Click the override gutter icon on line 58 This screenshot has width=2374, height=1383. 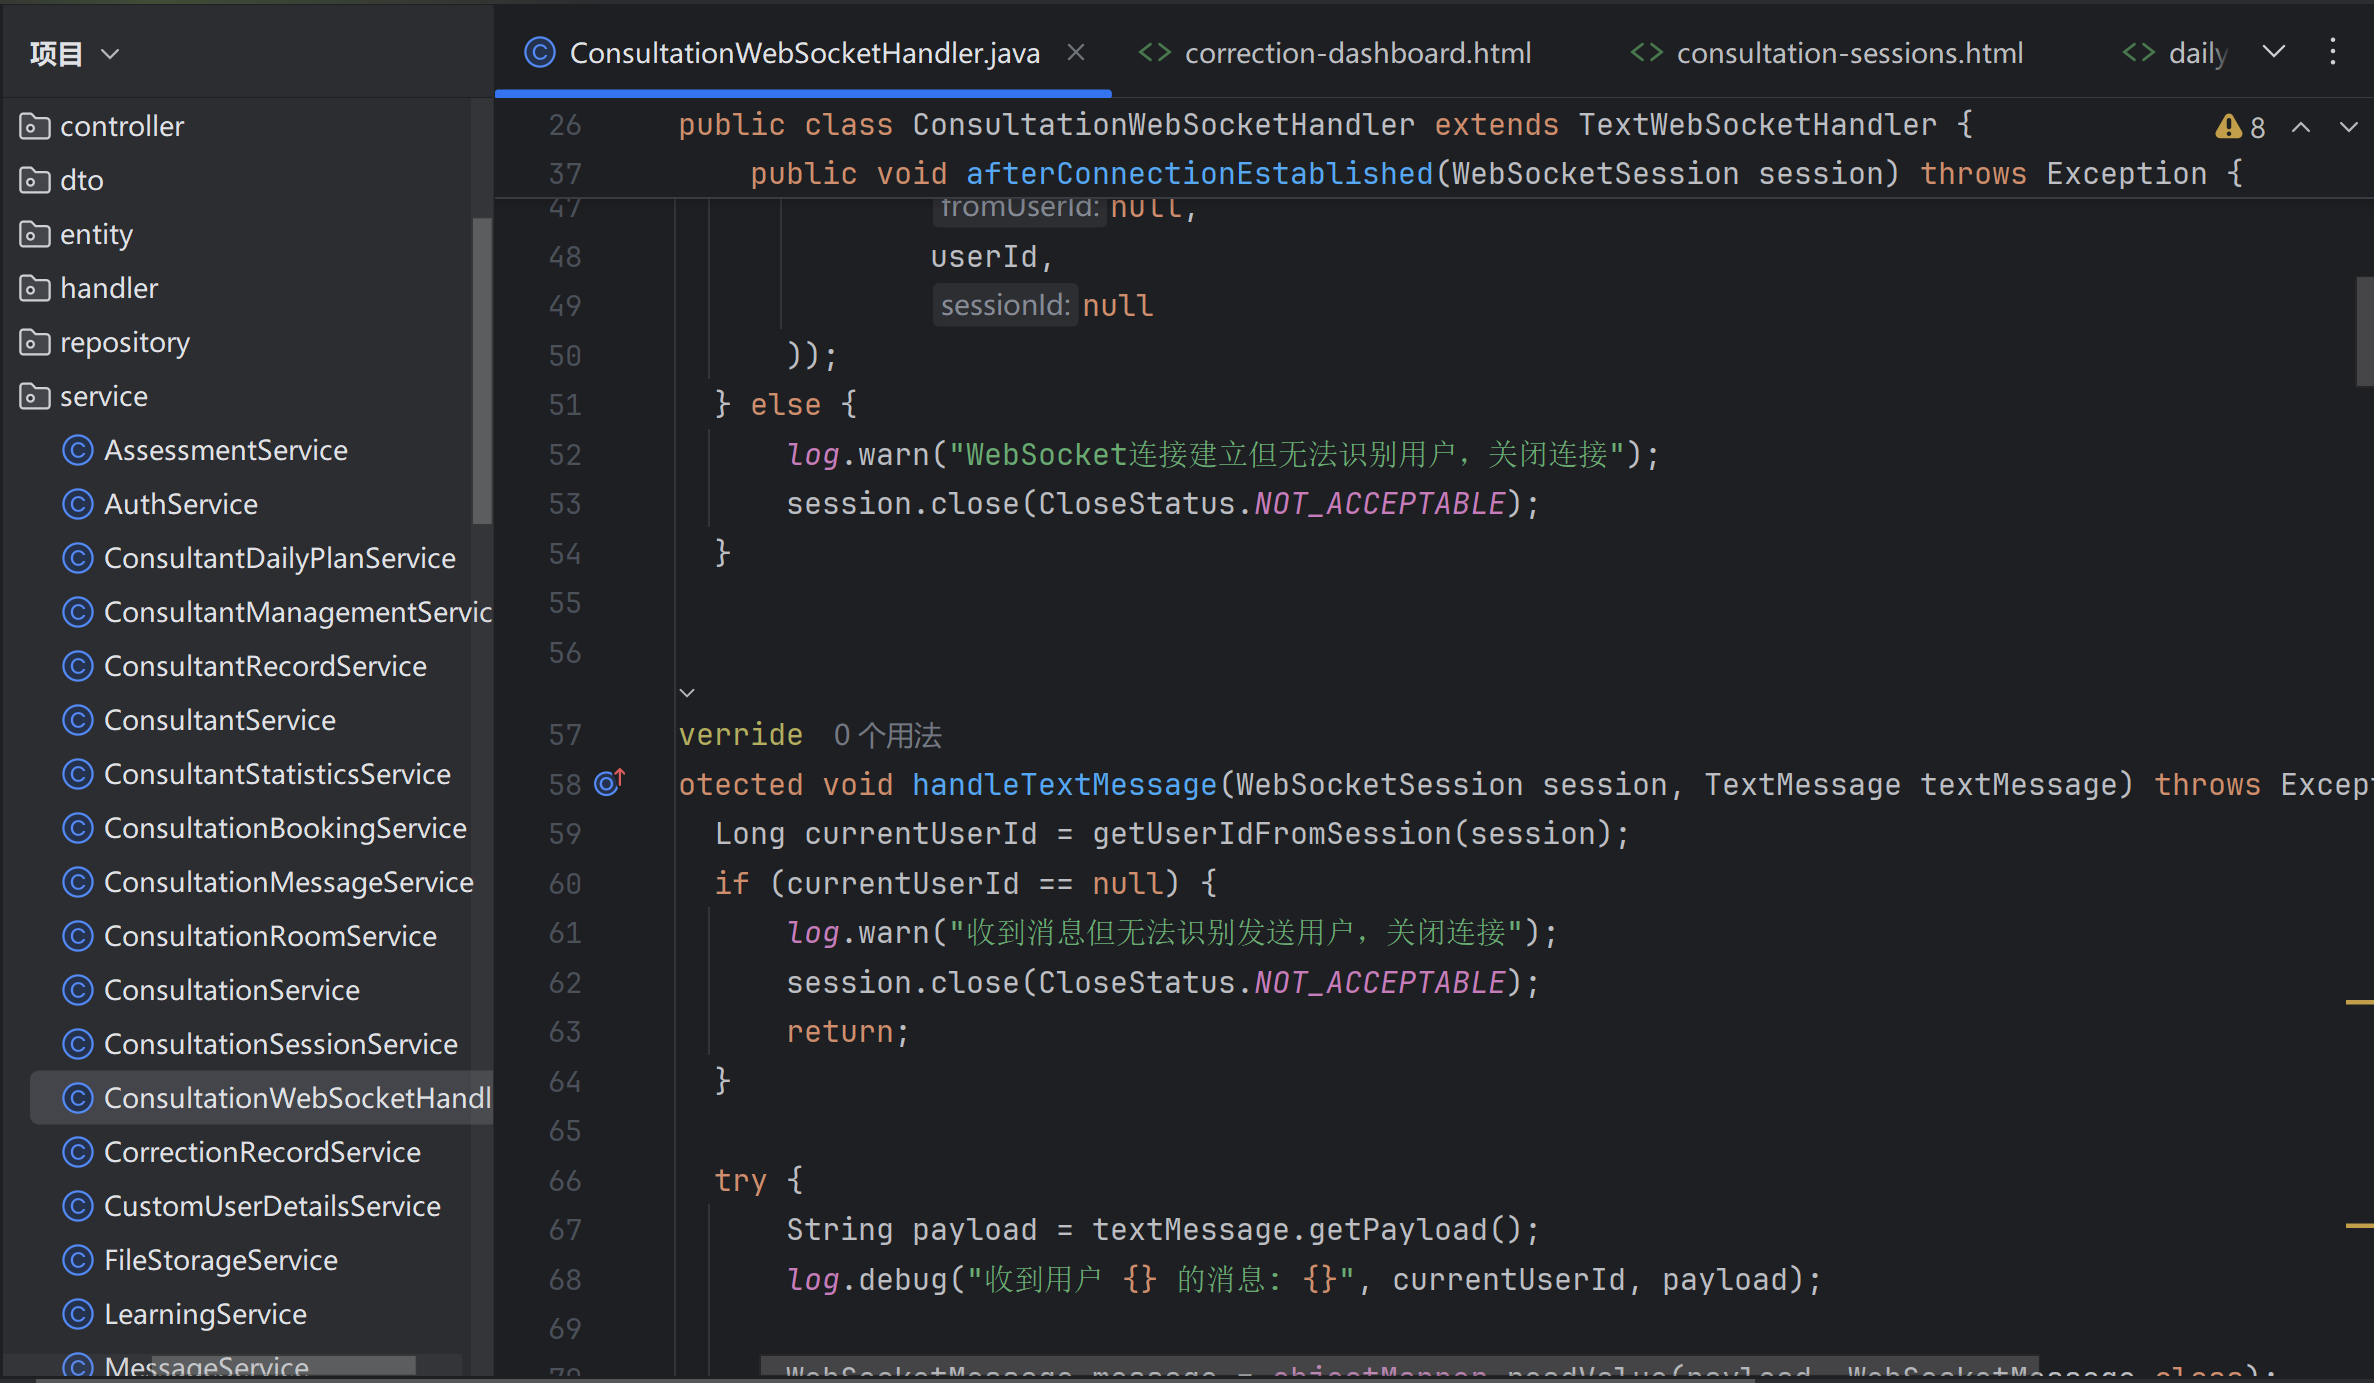point(609,783)
